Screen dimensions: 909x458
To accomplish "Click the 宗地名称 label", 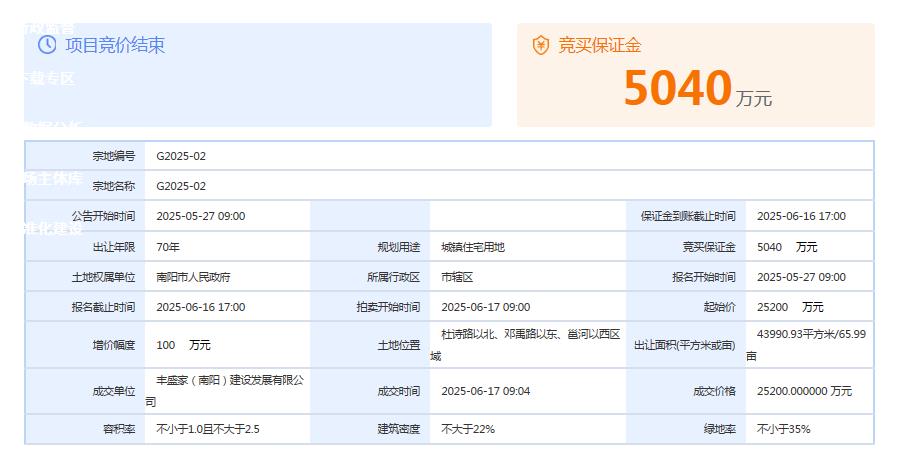I will [x=114, y=186].
